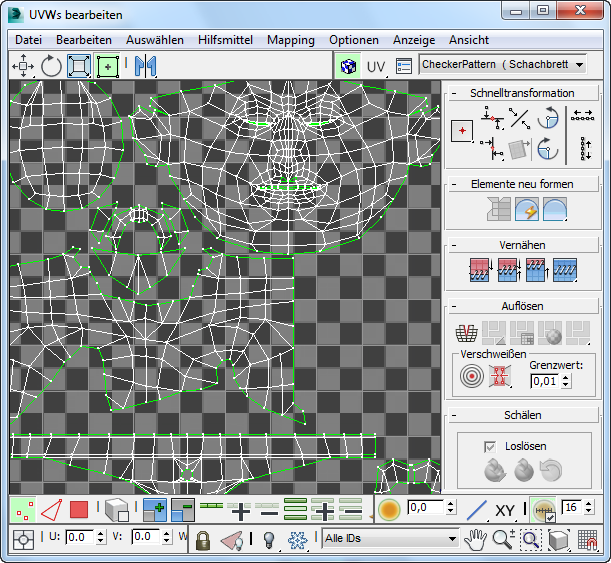611x563 pixels.
Task: Toggle the checker map display button
Action: (x=348, y=66)
